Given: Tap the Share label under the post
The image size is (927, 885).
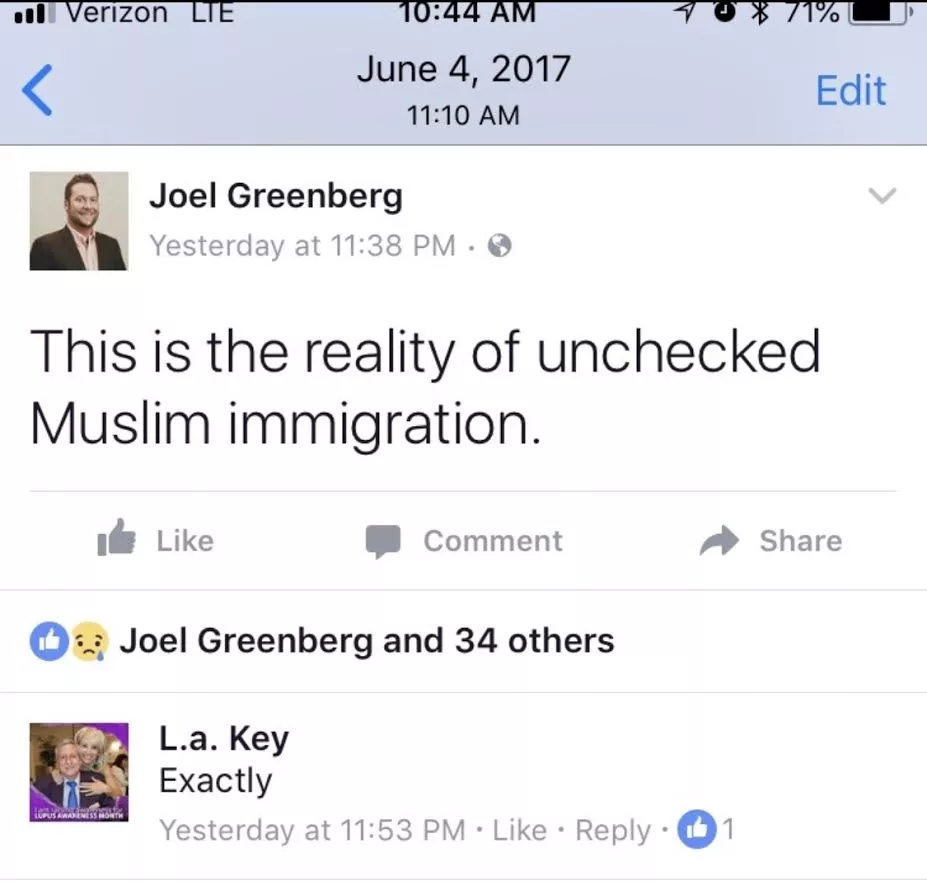Looking at the screenshot, I should pyautogui.click(x=800, y=540).
